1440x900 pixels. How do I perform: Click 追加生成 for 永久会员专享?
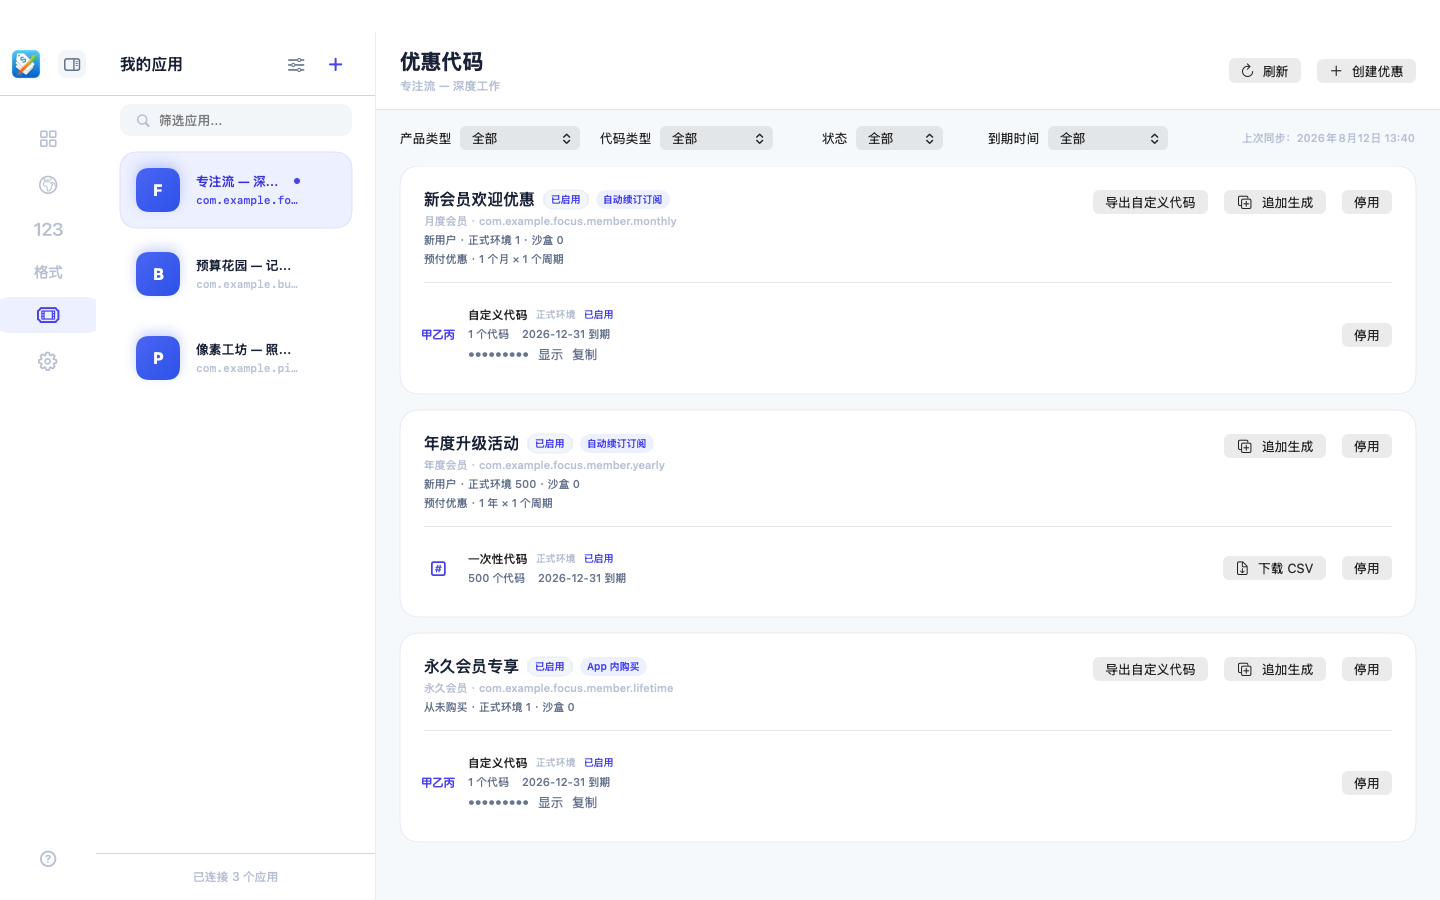click(x=1275, y=669)
